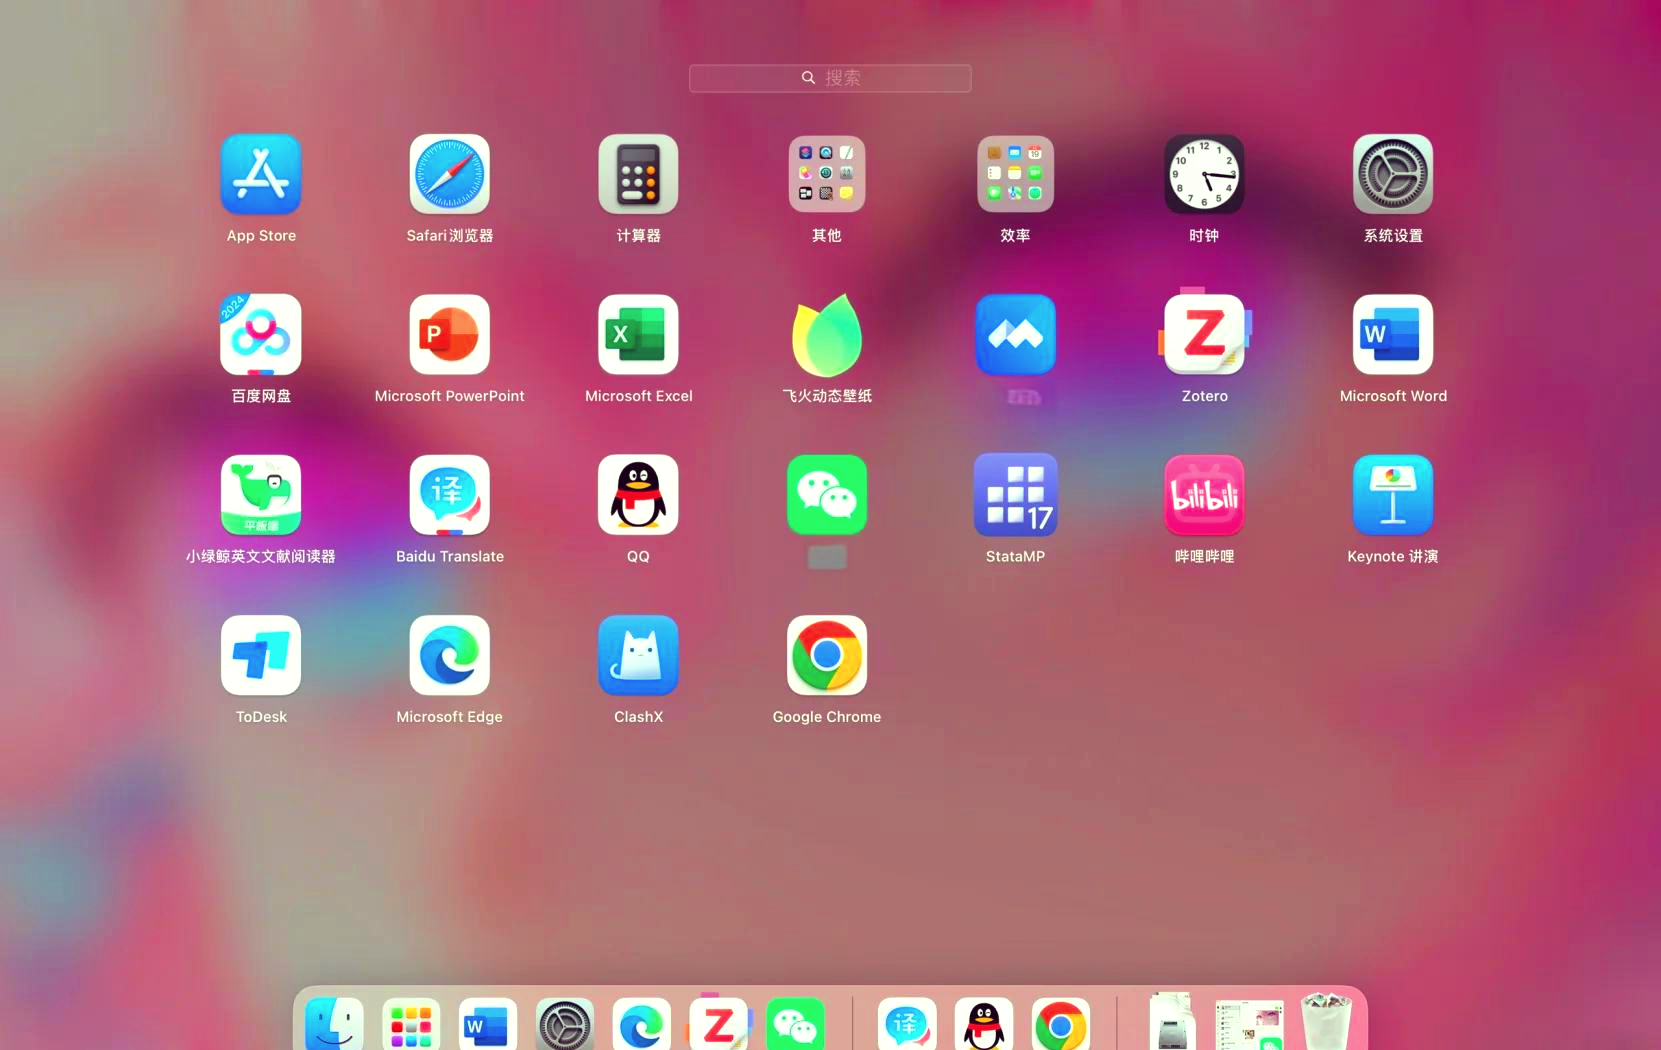Open the 其他 app folder

[x=827, y=175]
